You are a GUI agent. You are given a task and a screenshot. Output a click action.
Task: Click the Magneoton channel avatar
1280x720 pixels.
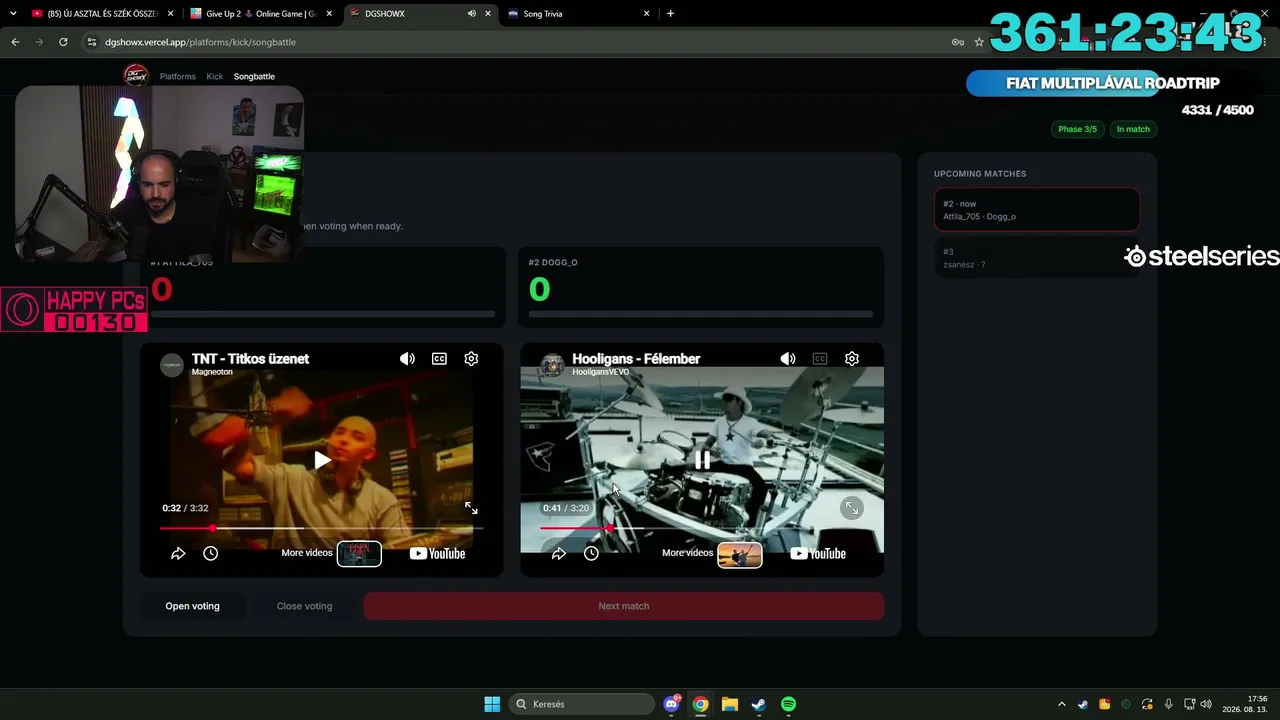pos(172,364)
